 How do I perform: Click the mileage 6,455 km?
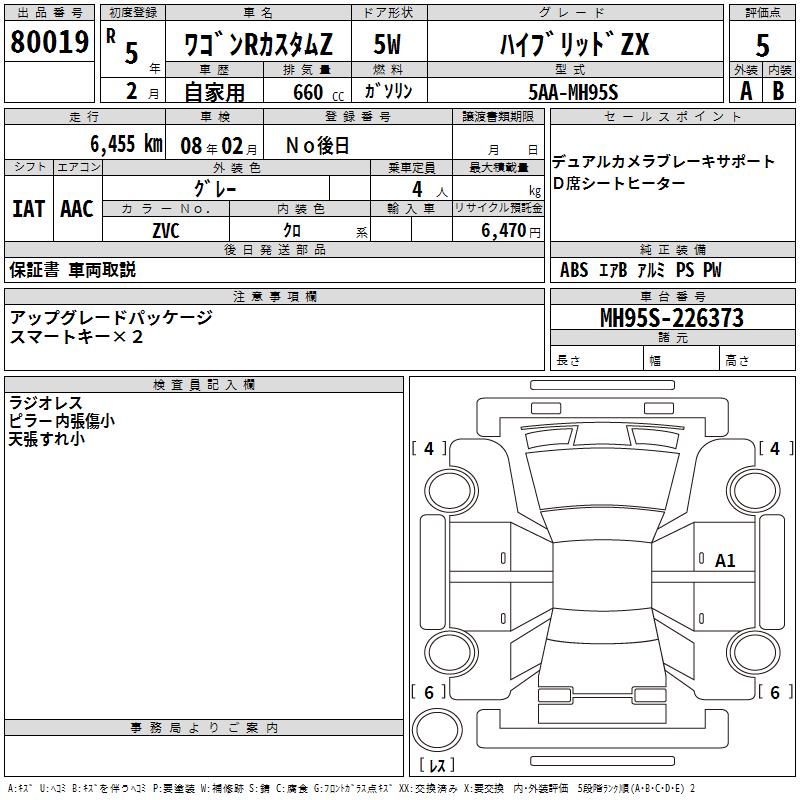(x=127, y=144)
